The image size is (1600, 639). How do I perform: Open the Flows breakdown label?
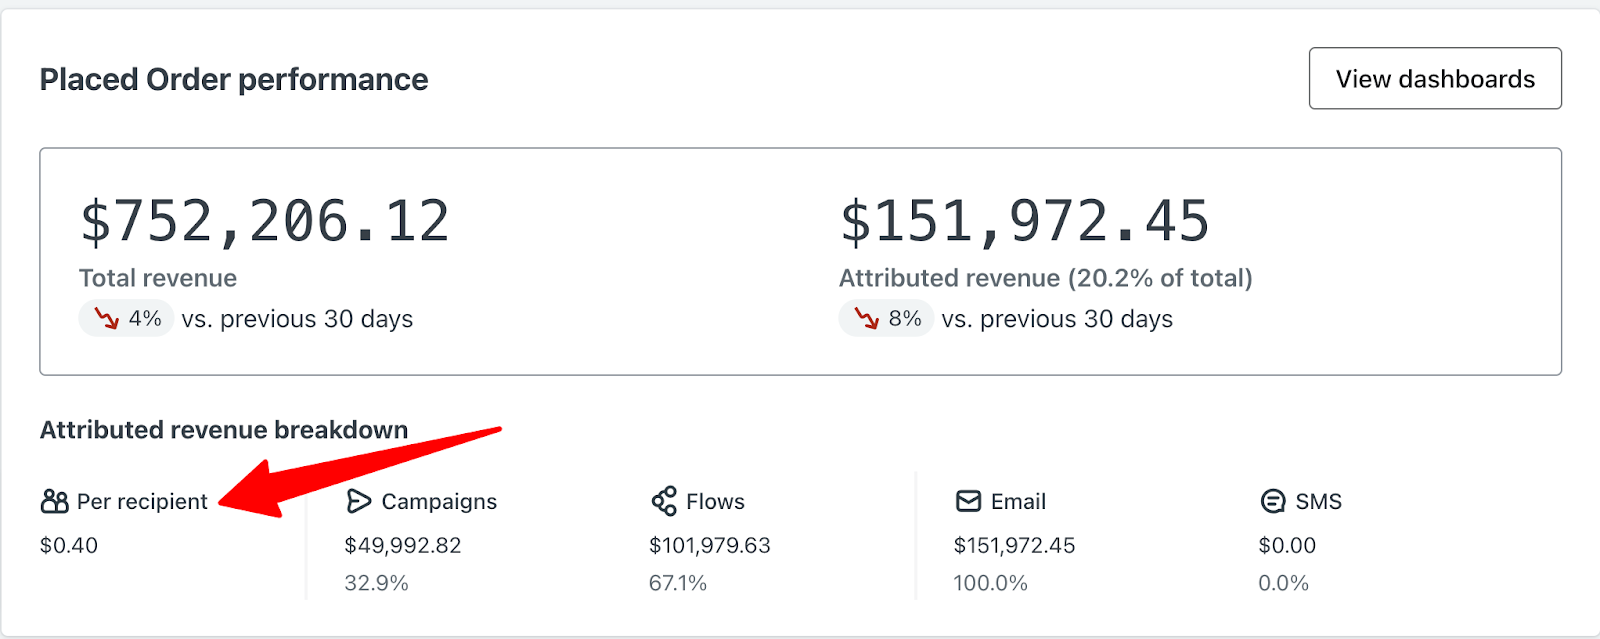pos(715,501)
